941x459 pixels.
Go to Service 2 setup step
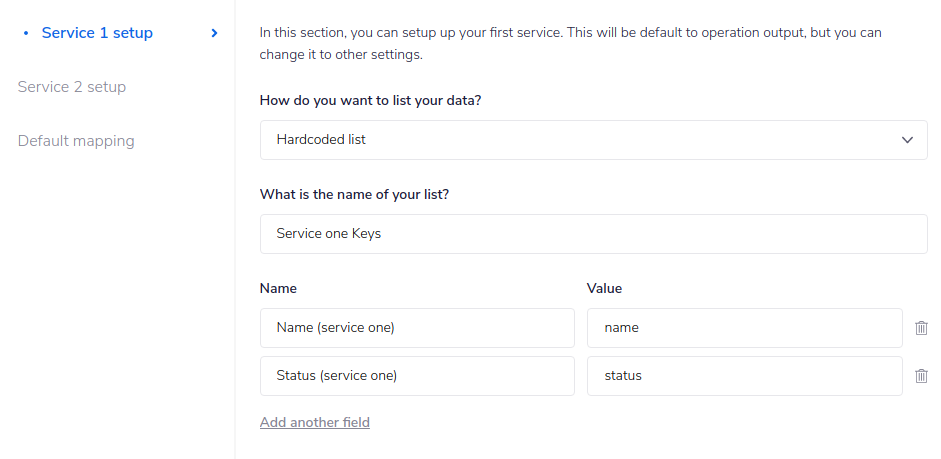point(72,87)
